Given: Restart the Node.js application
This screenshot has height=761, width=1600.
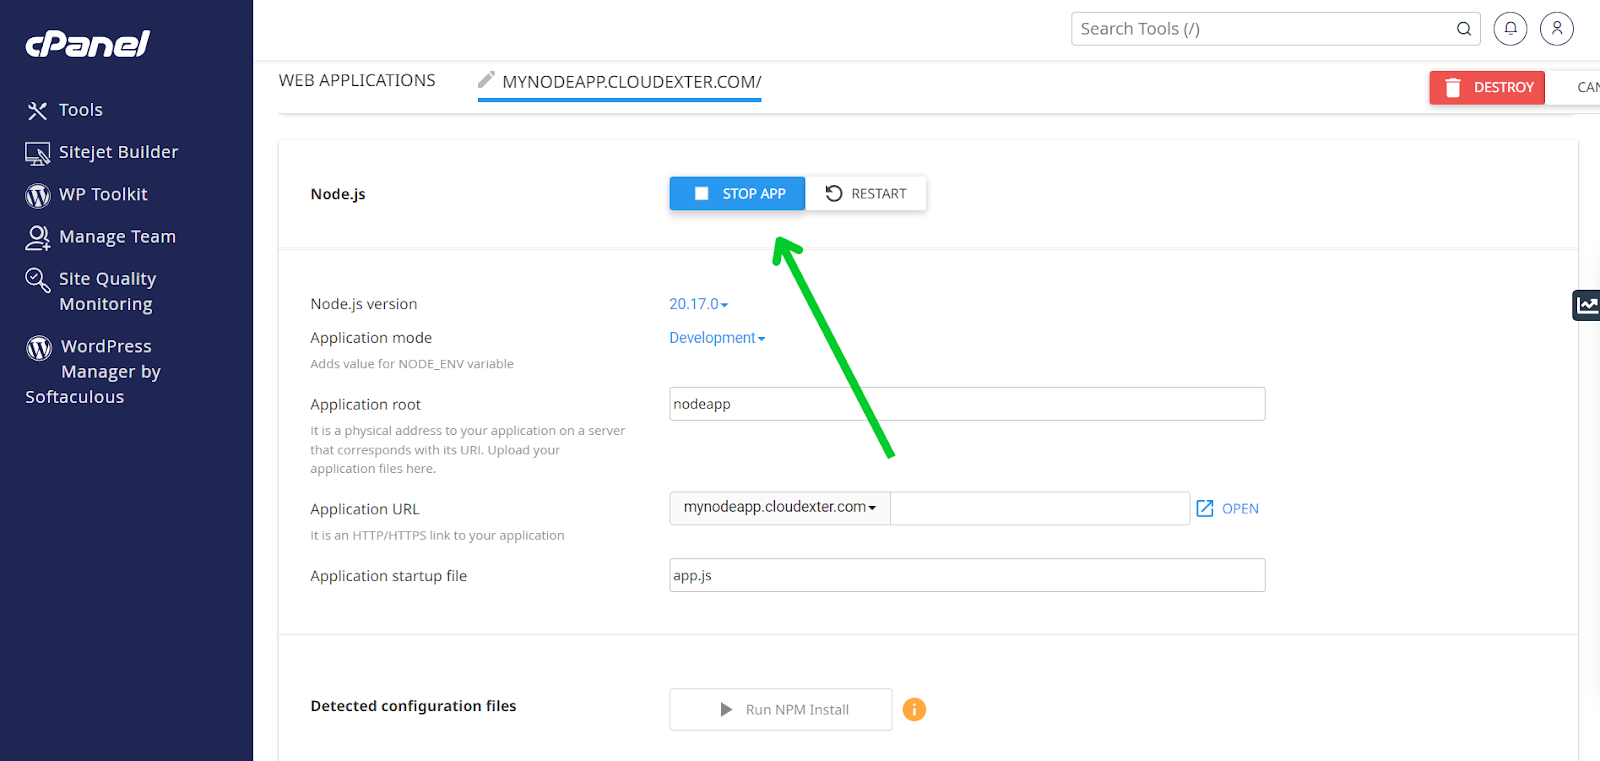Looking at the screenshot, I should coord(866,194).
